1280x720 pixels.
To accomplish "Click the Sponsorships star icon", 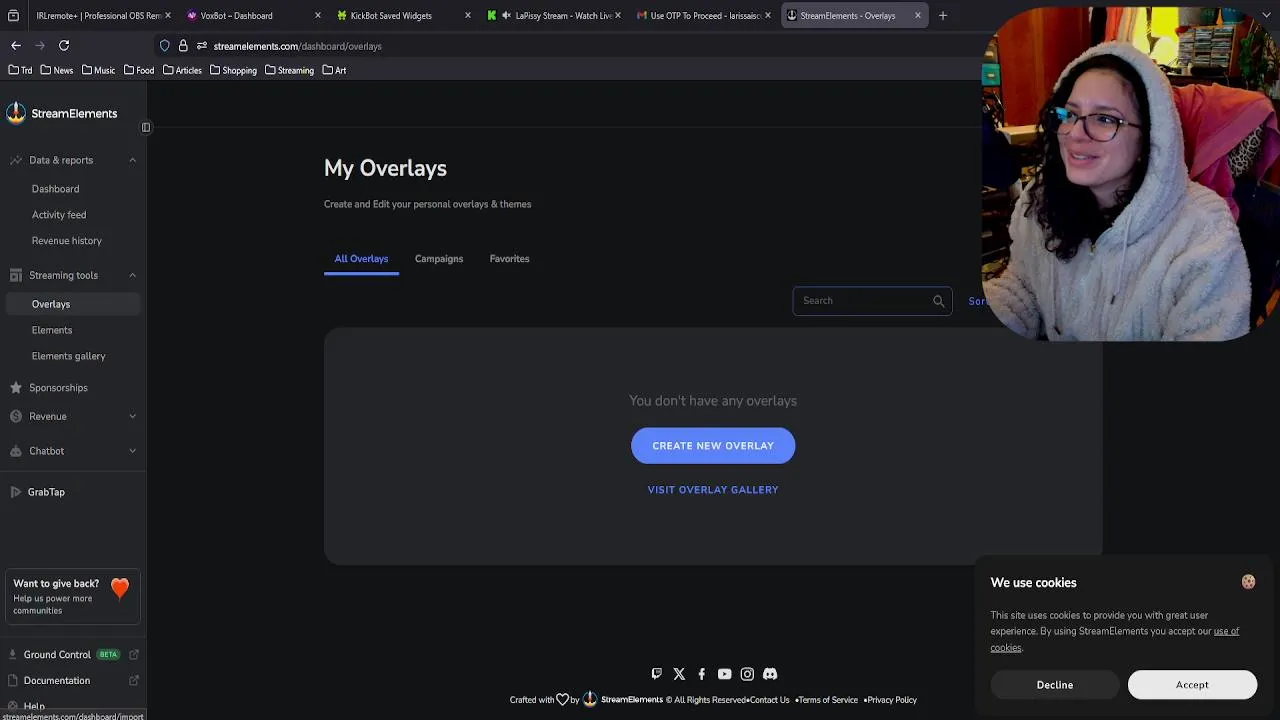I will click(x=15, y=387).
